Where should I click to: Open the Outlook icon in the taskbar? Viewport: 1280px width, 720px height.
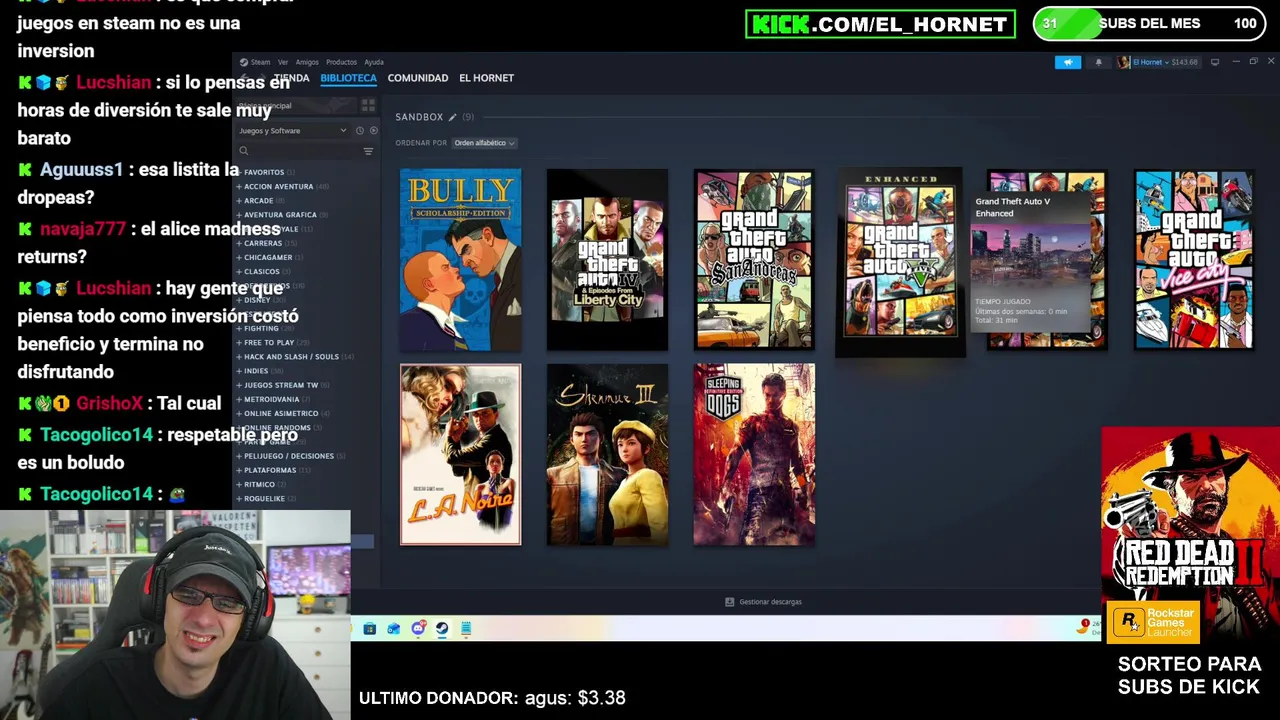click(x=393, y=628)
